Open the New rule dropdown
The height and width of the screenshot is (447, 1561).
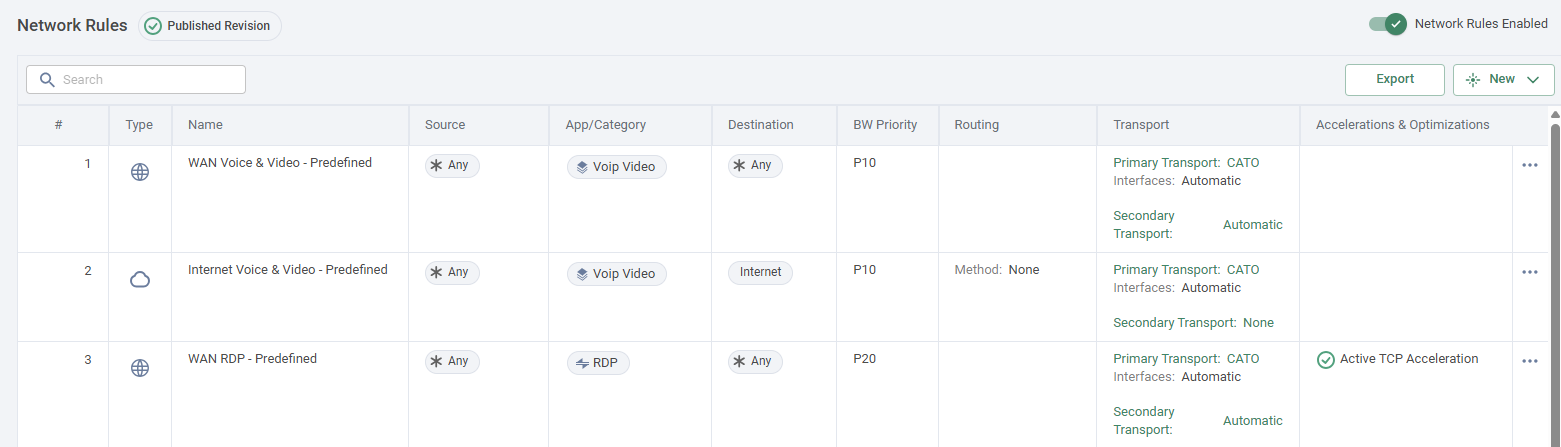1503,80
